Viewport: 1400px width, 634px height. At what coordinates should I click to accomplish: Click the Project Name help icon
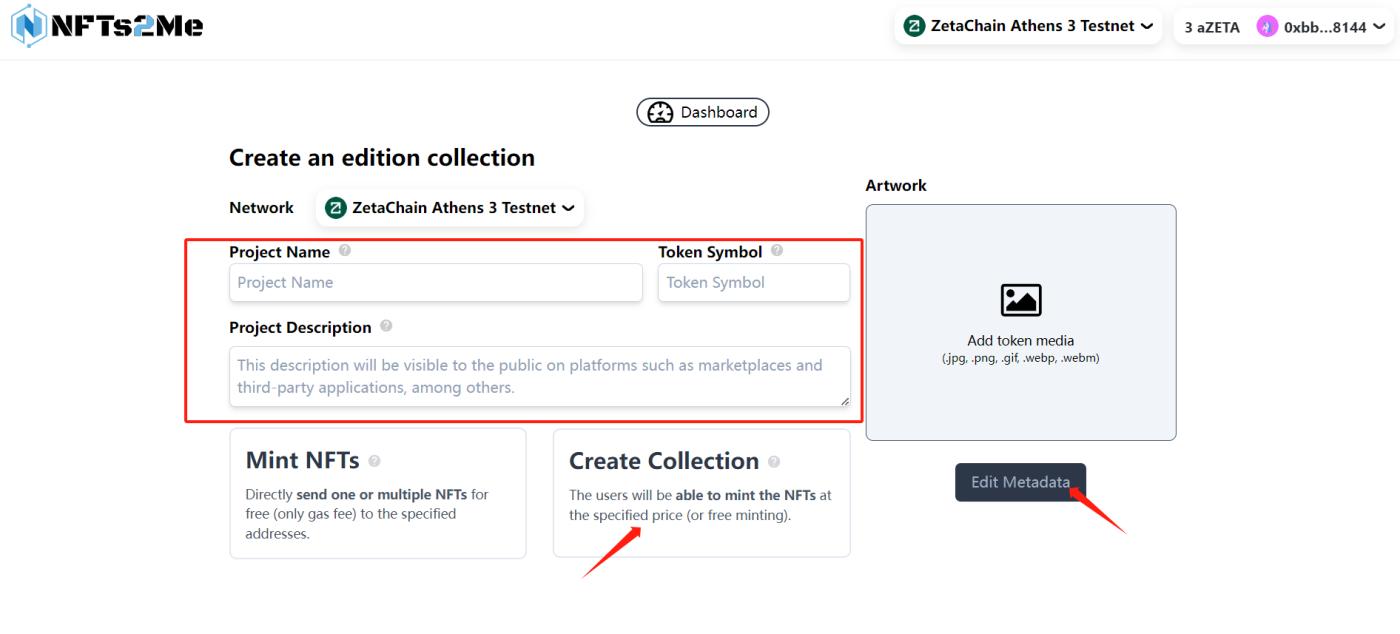345,252
